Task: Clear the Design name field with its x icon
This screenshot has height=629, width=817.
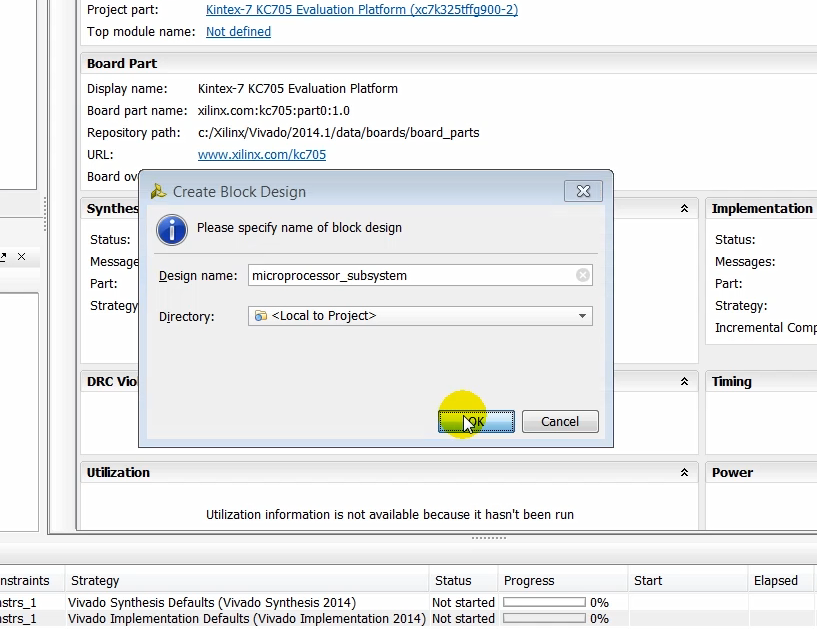Action: click(582, 275)
